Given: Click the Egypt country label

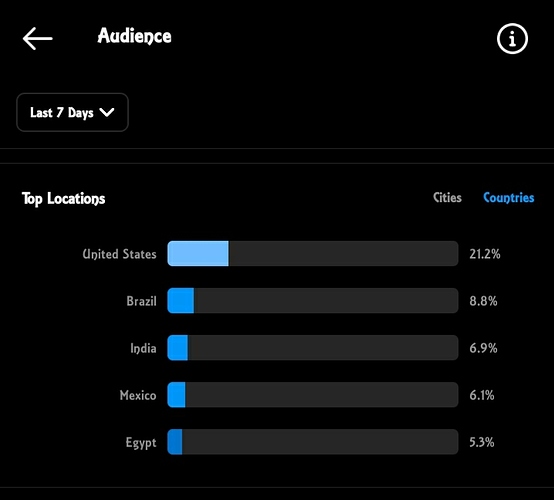Looking at the screenshot, I should (x=141, y=443).
